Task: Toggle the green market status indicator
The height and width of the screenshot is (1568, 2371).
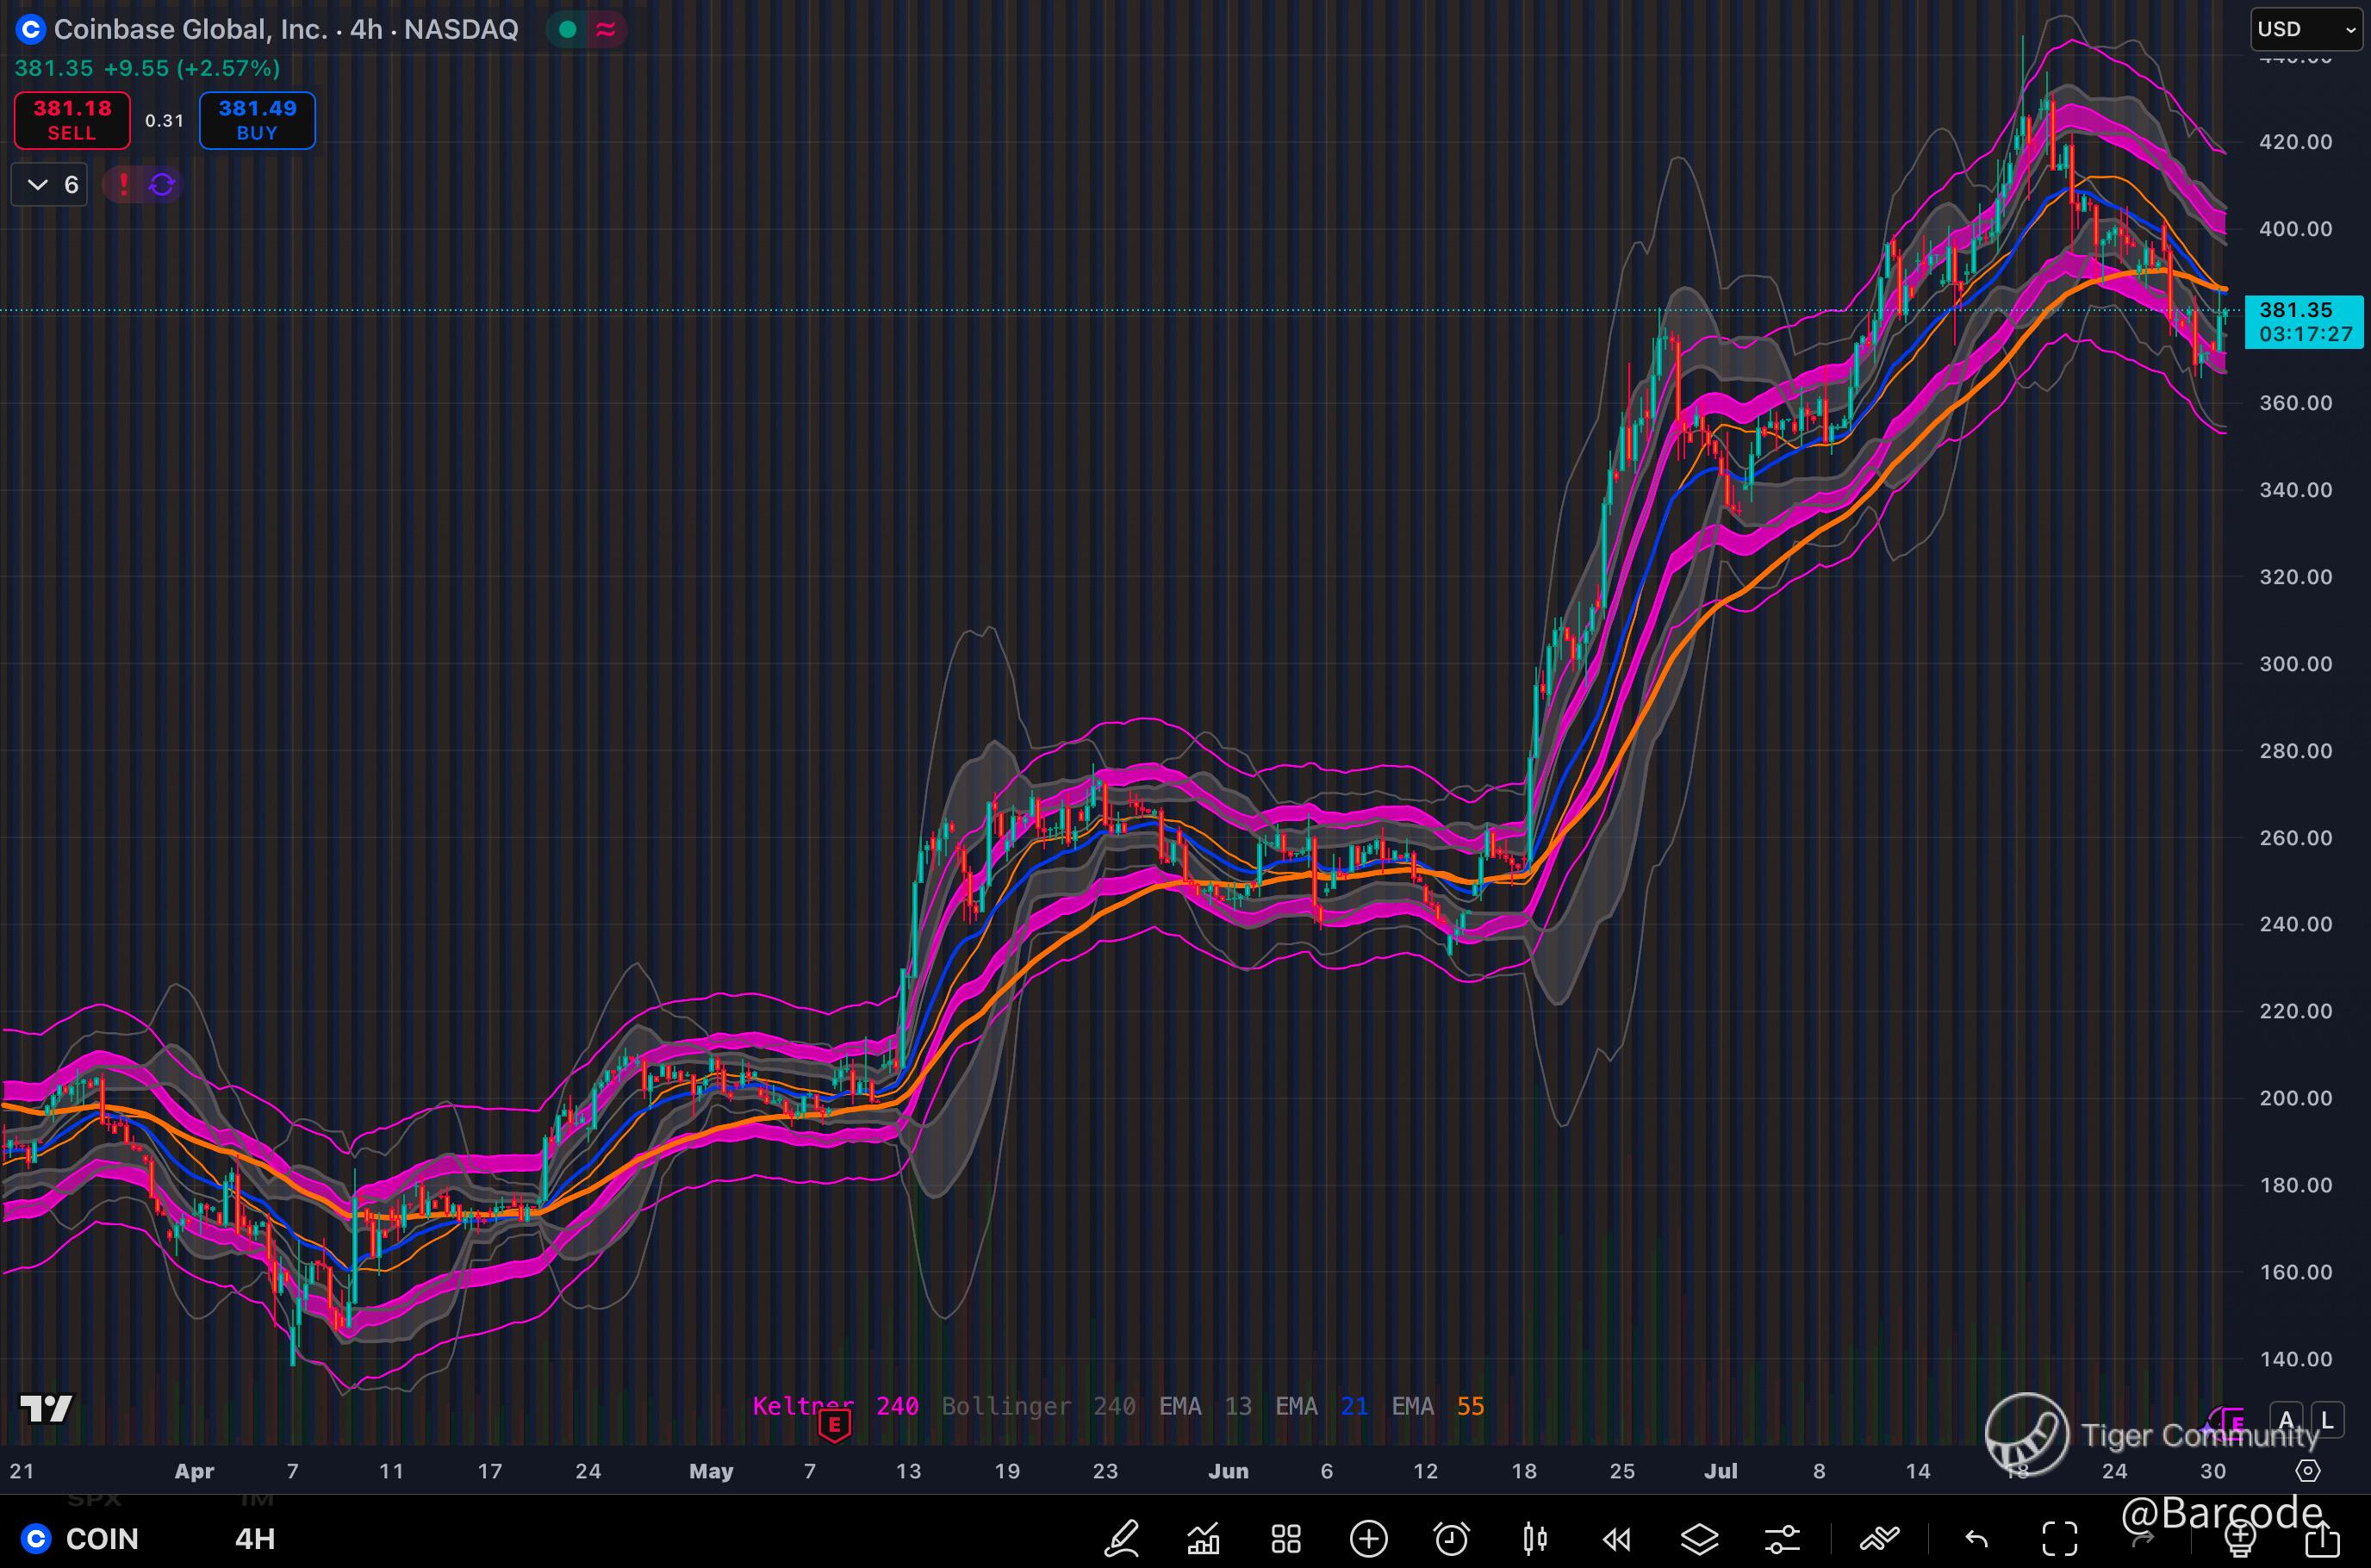Action: point(568,30)
